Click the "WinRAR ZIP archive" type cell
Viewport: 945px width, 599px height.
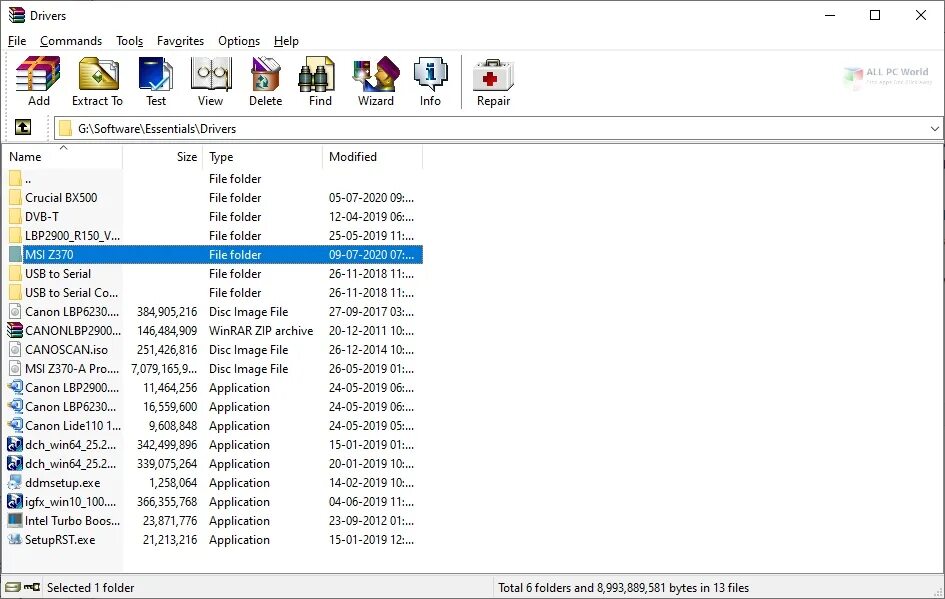pos(261,330)
